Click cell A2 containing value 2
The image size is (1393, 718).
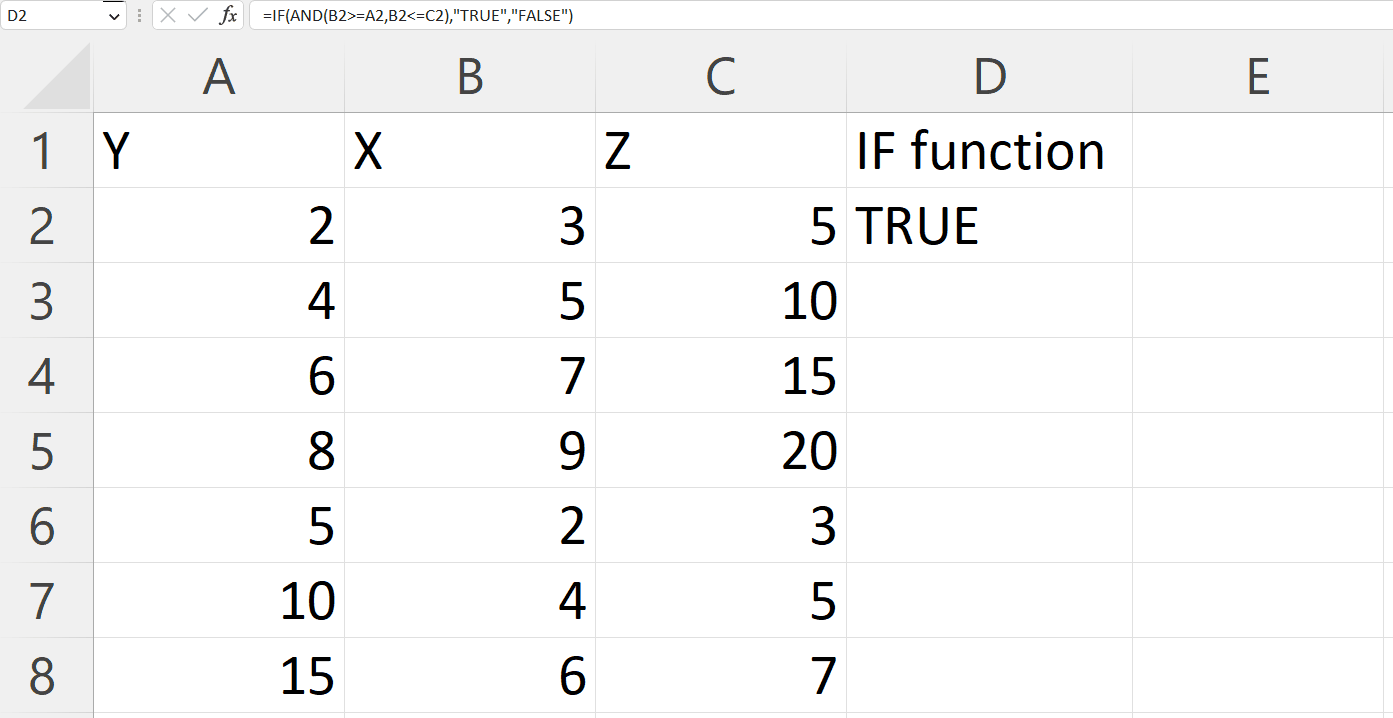219,226
